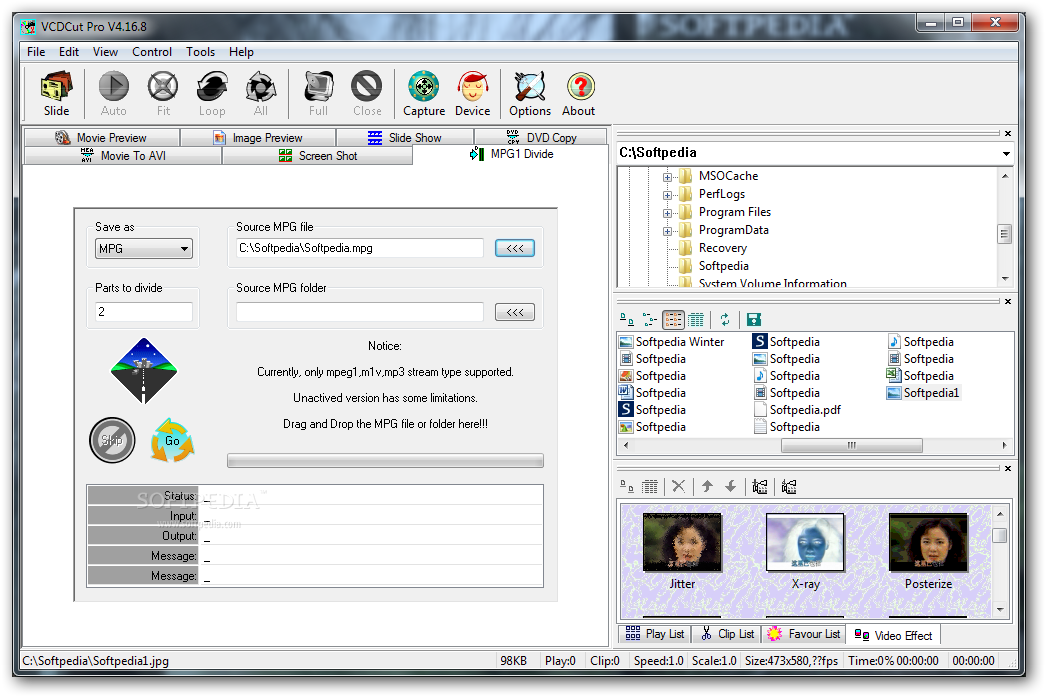Switch to Movie To AVI tab
Image resolution: width=1046 pixels, height=697 pixels.
point(123,155)
